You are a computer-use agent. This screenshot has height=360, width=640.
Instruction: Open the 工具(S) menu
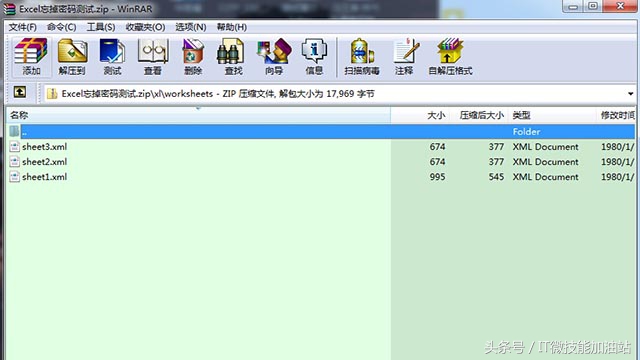(101, 27)
